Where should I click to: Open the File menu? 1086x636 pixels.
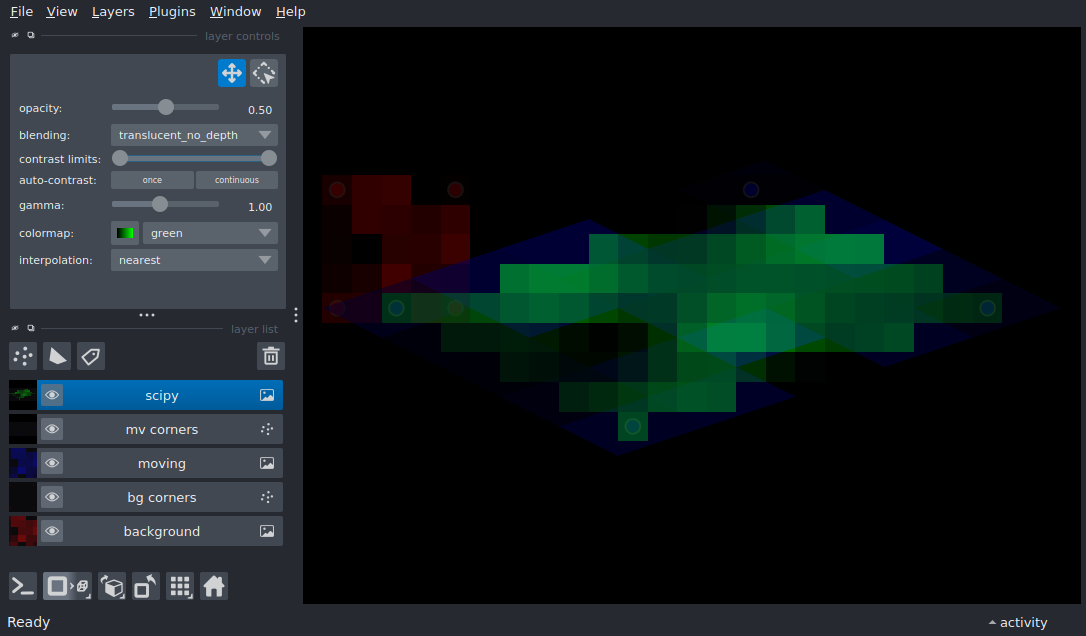(21, 12)
